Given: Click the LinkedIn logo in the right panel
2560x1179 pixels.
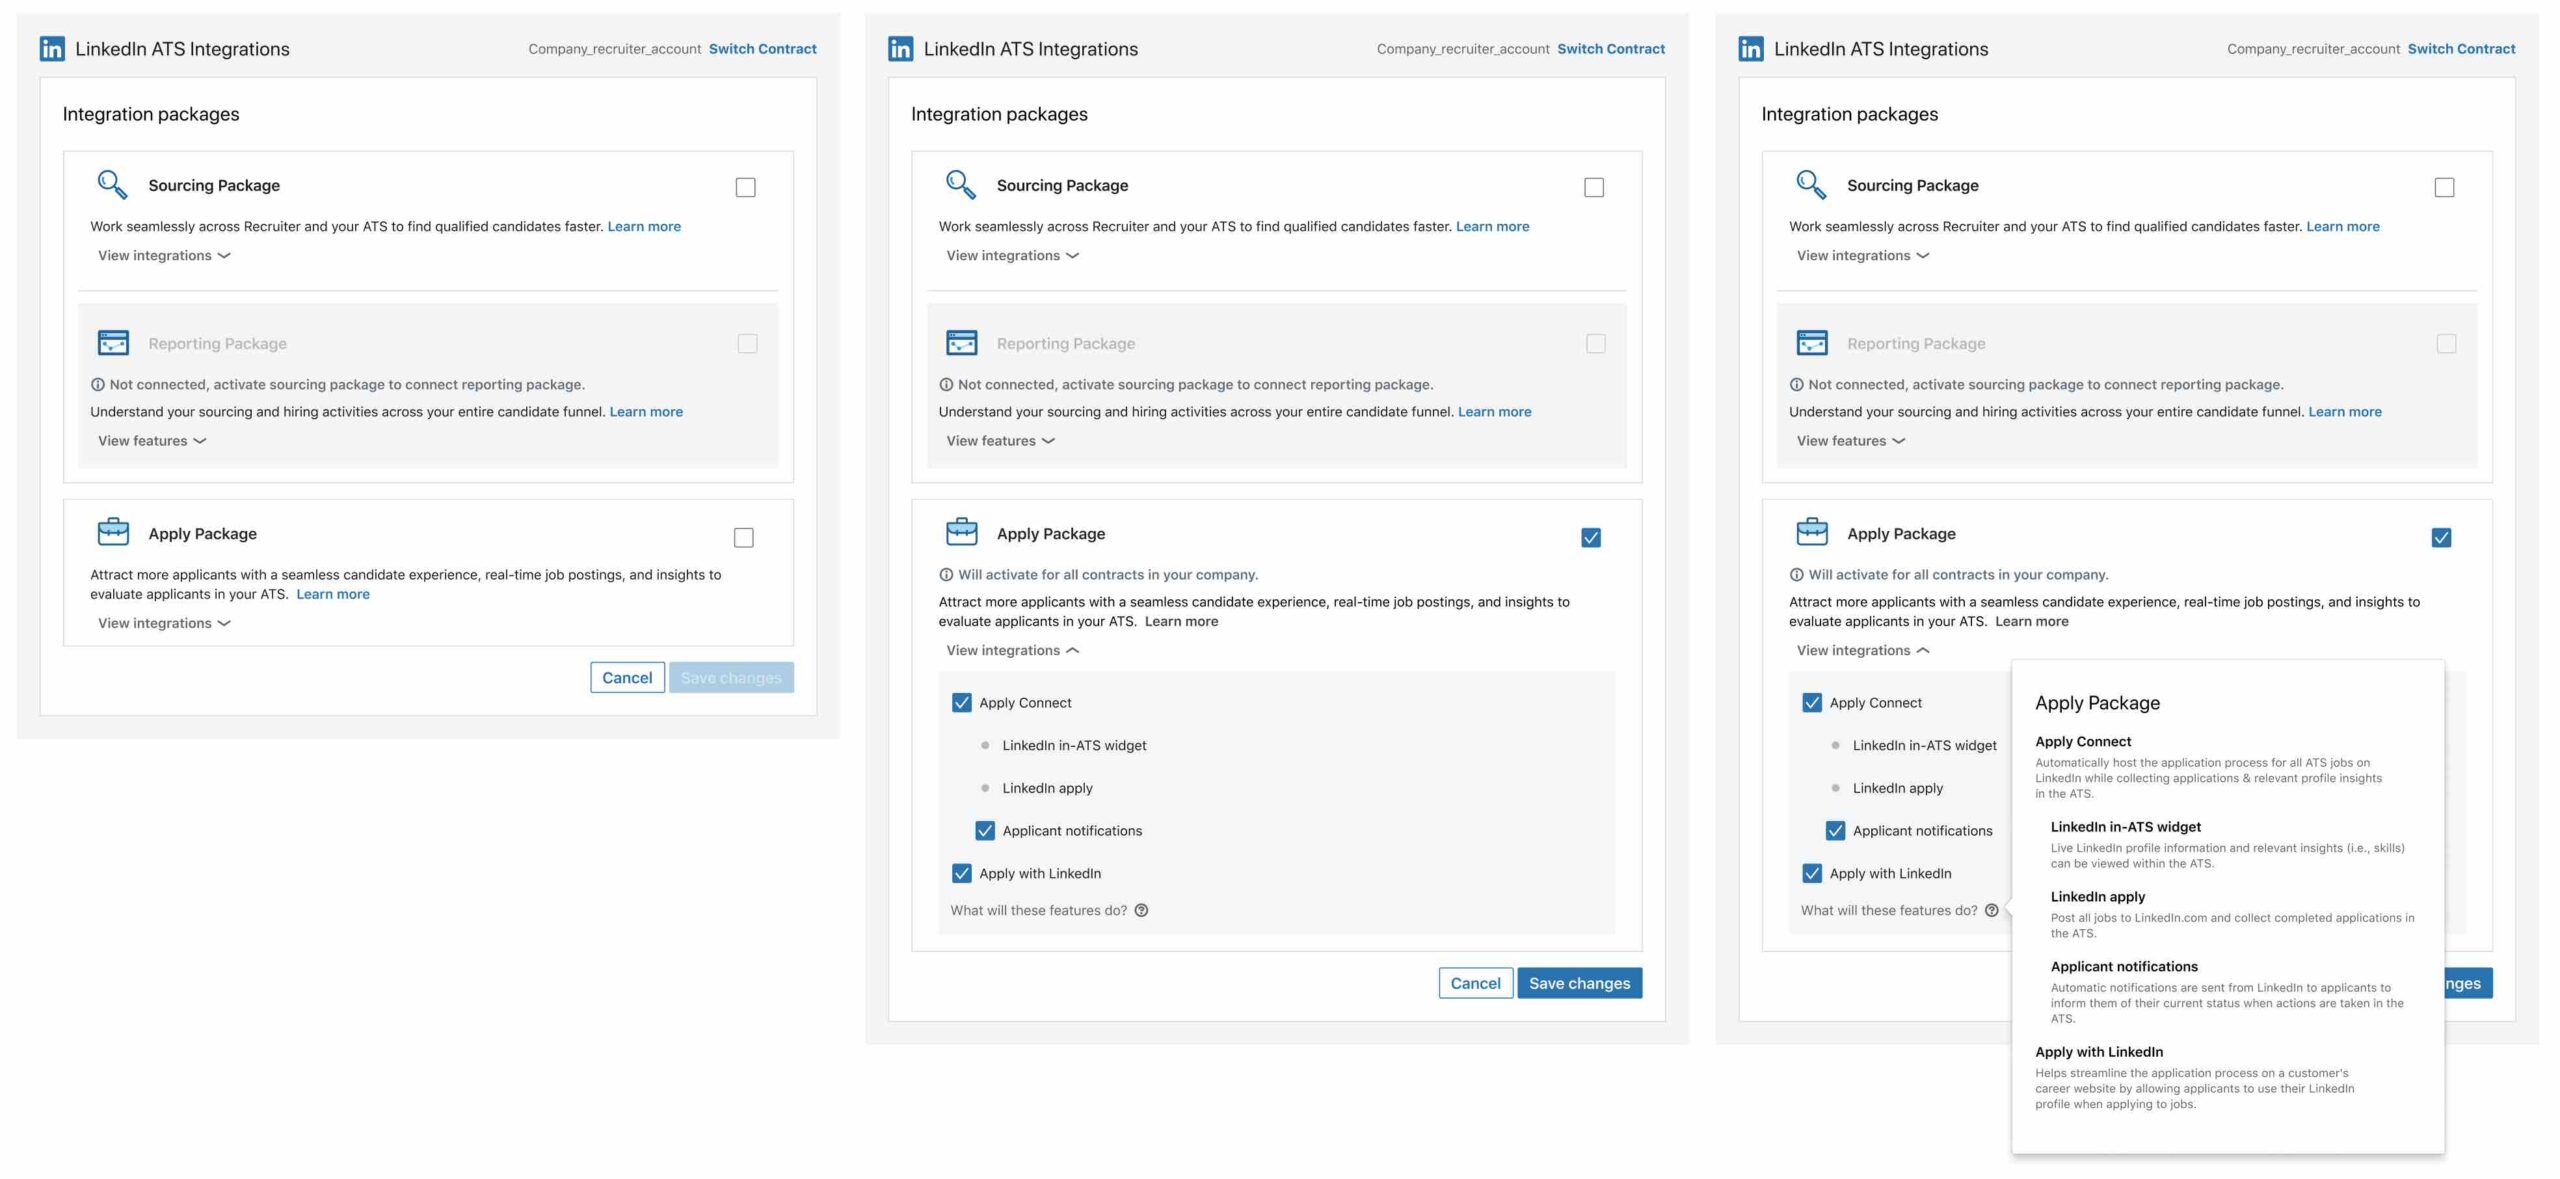Looking at the screenshot, I should [x=1750, y=49].
